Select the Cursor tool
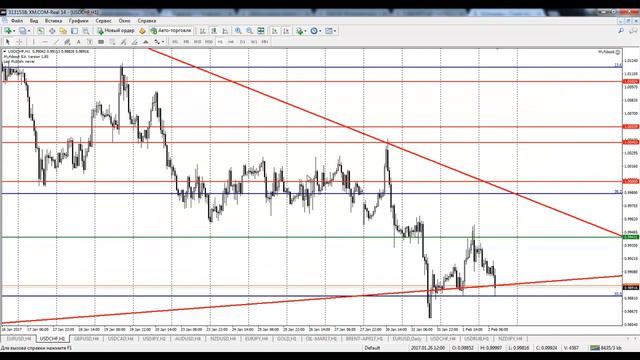The image size is (640, 360). [7, 42]
